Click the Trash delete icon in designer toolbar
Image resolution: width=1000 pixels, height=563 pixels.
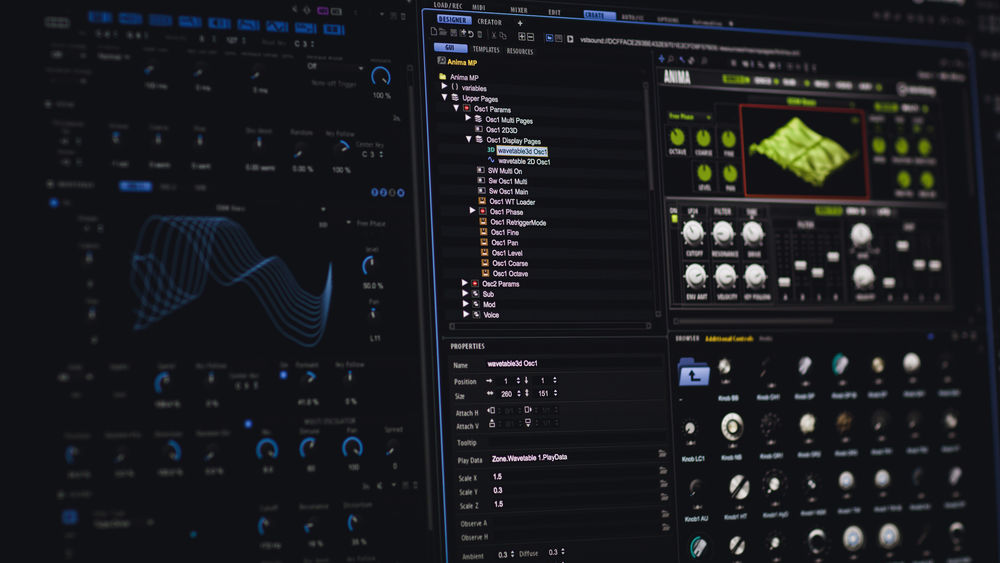(x=480, y=34)
